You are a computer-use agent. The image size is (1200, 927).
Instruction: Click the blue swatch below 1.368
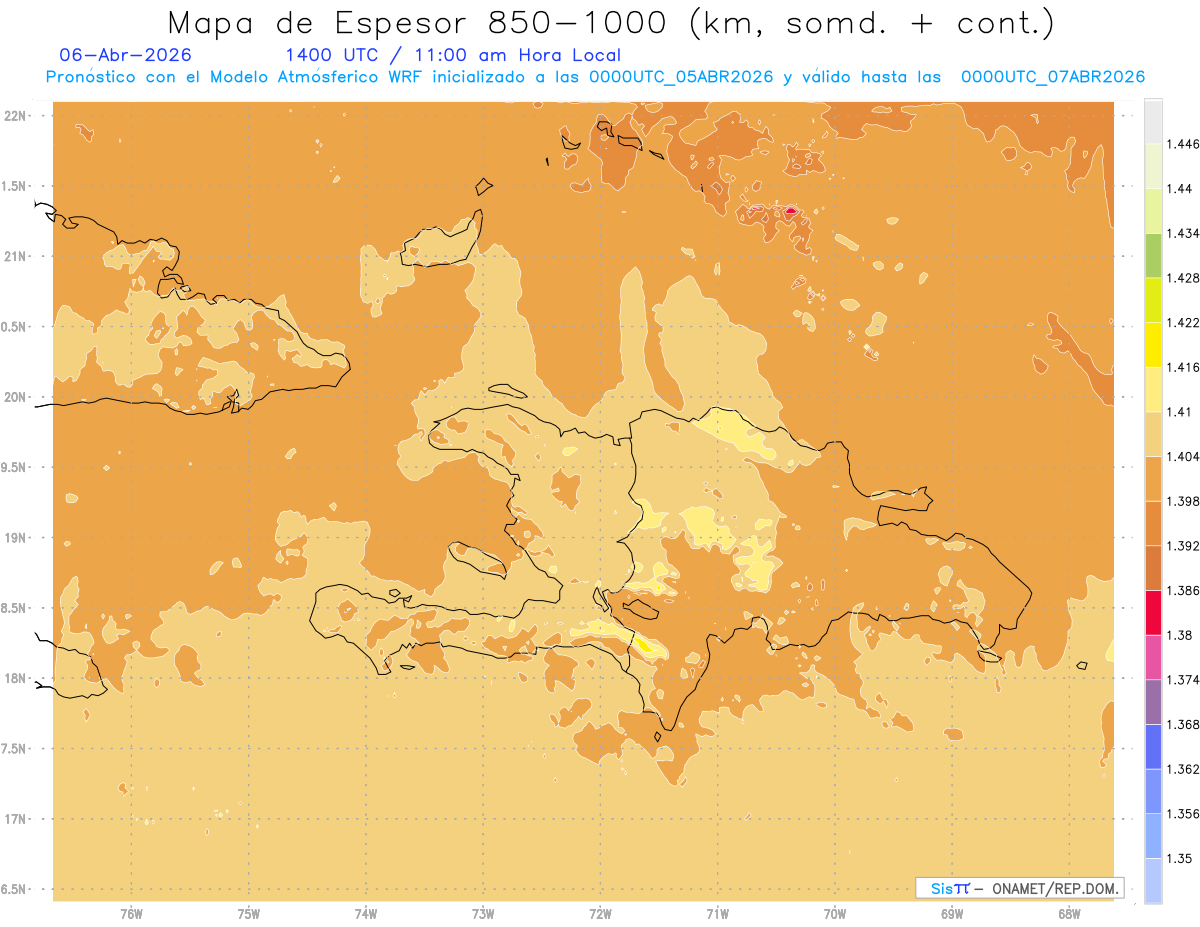[x=1153, y=746]
